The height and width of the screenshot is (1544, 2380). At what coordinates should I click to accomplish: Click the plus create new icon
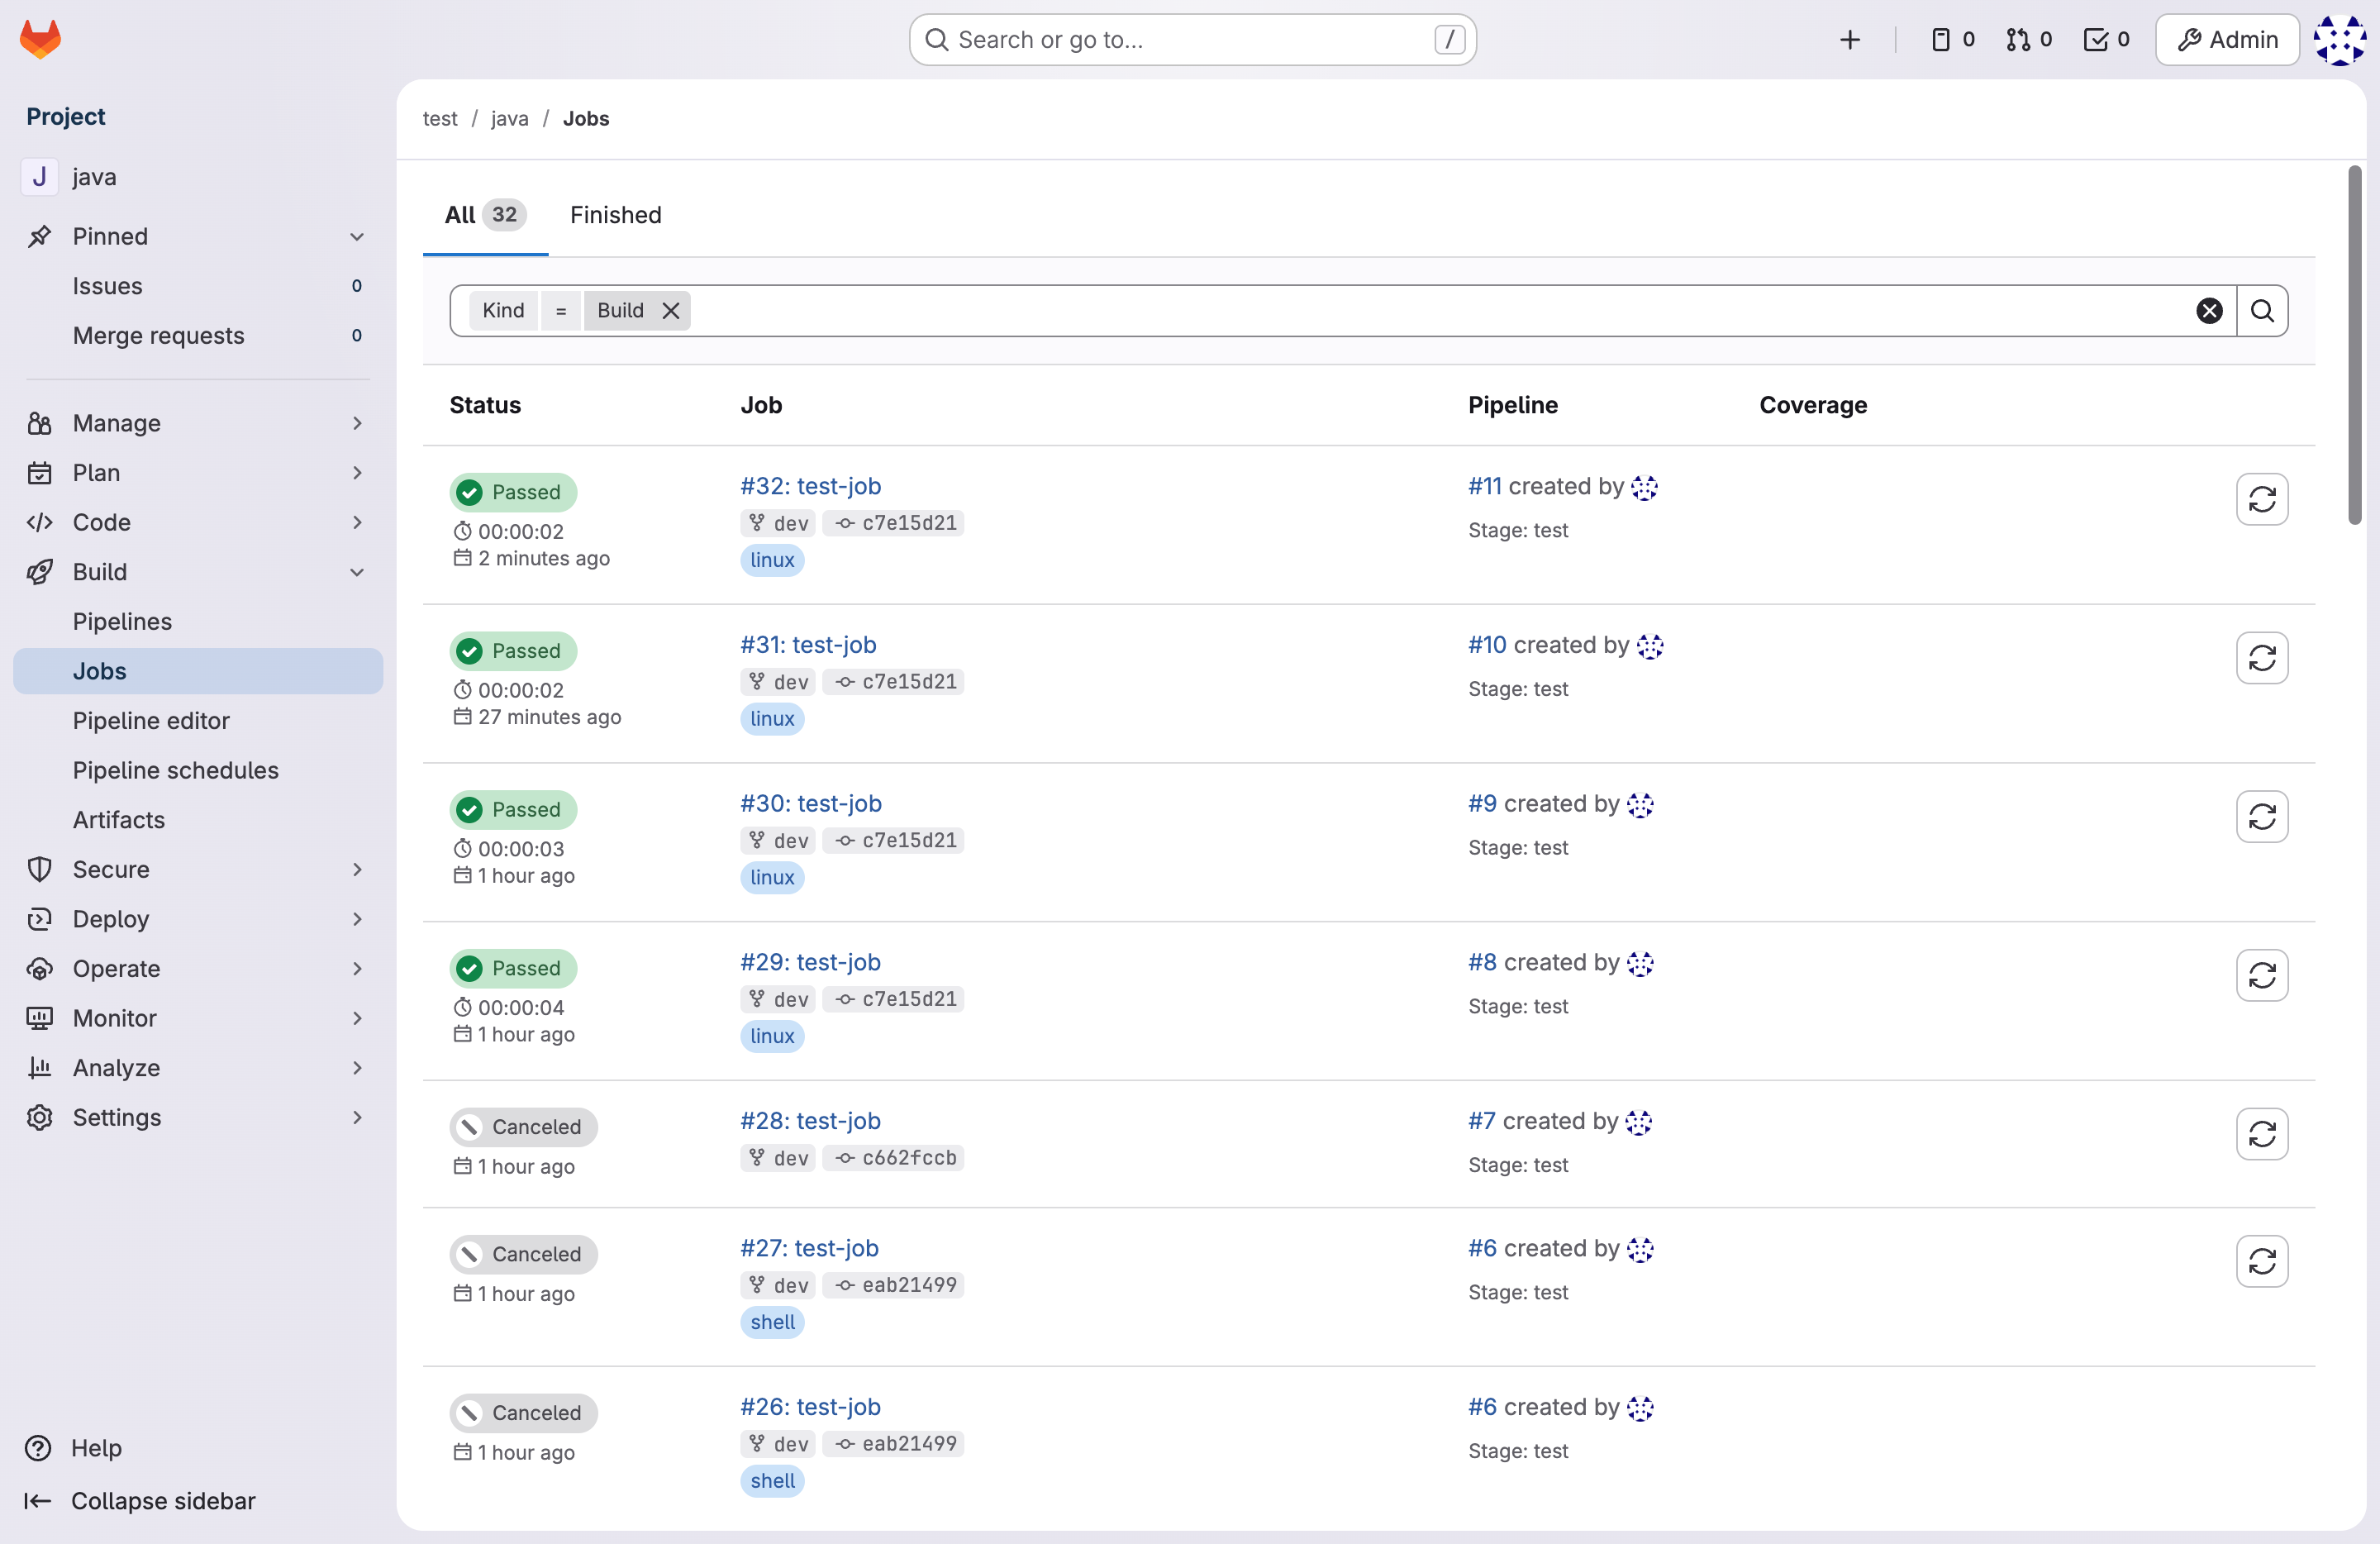1849,39
